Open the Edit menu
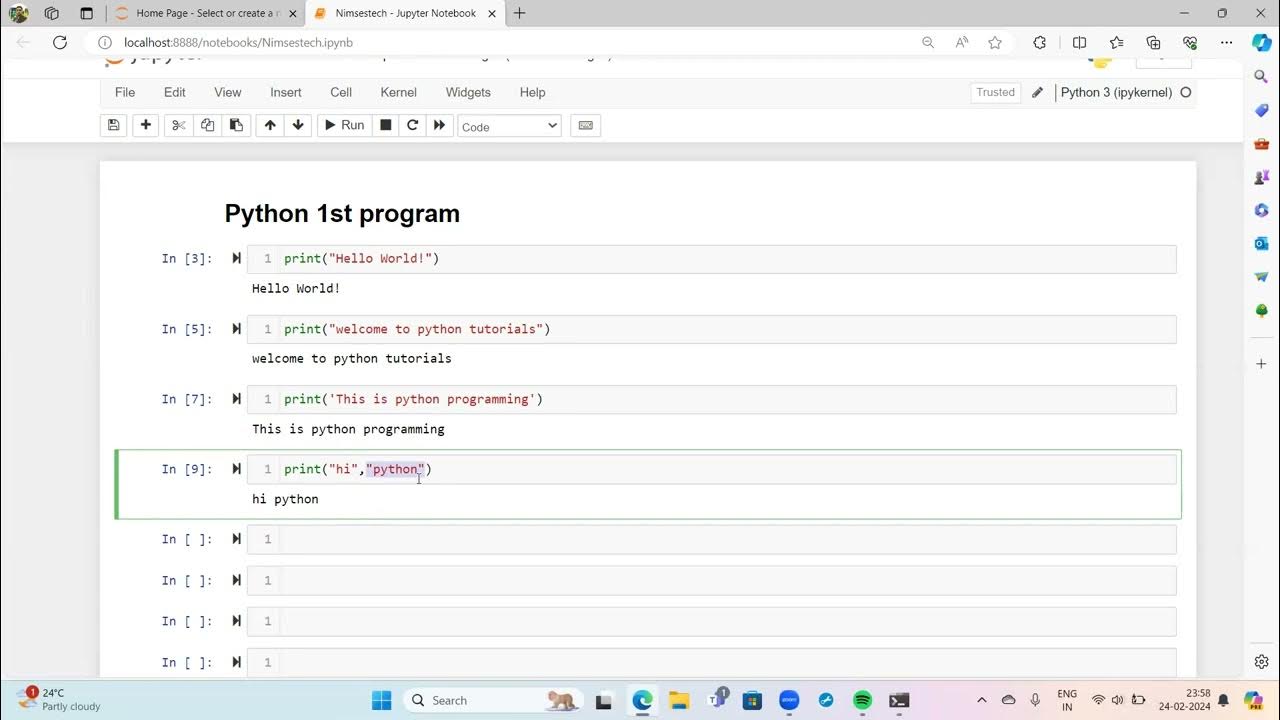 [175, 92]
